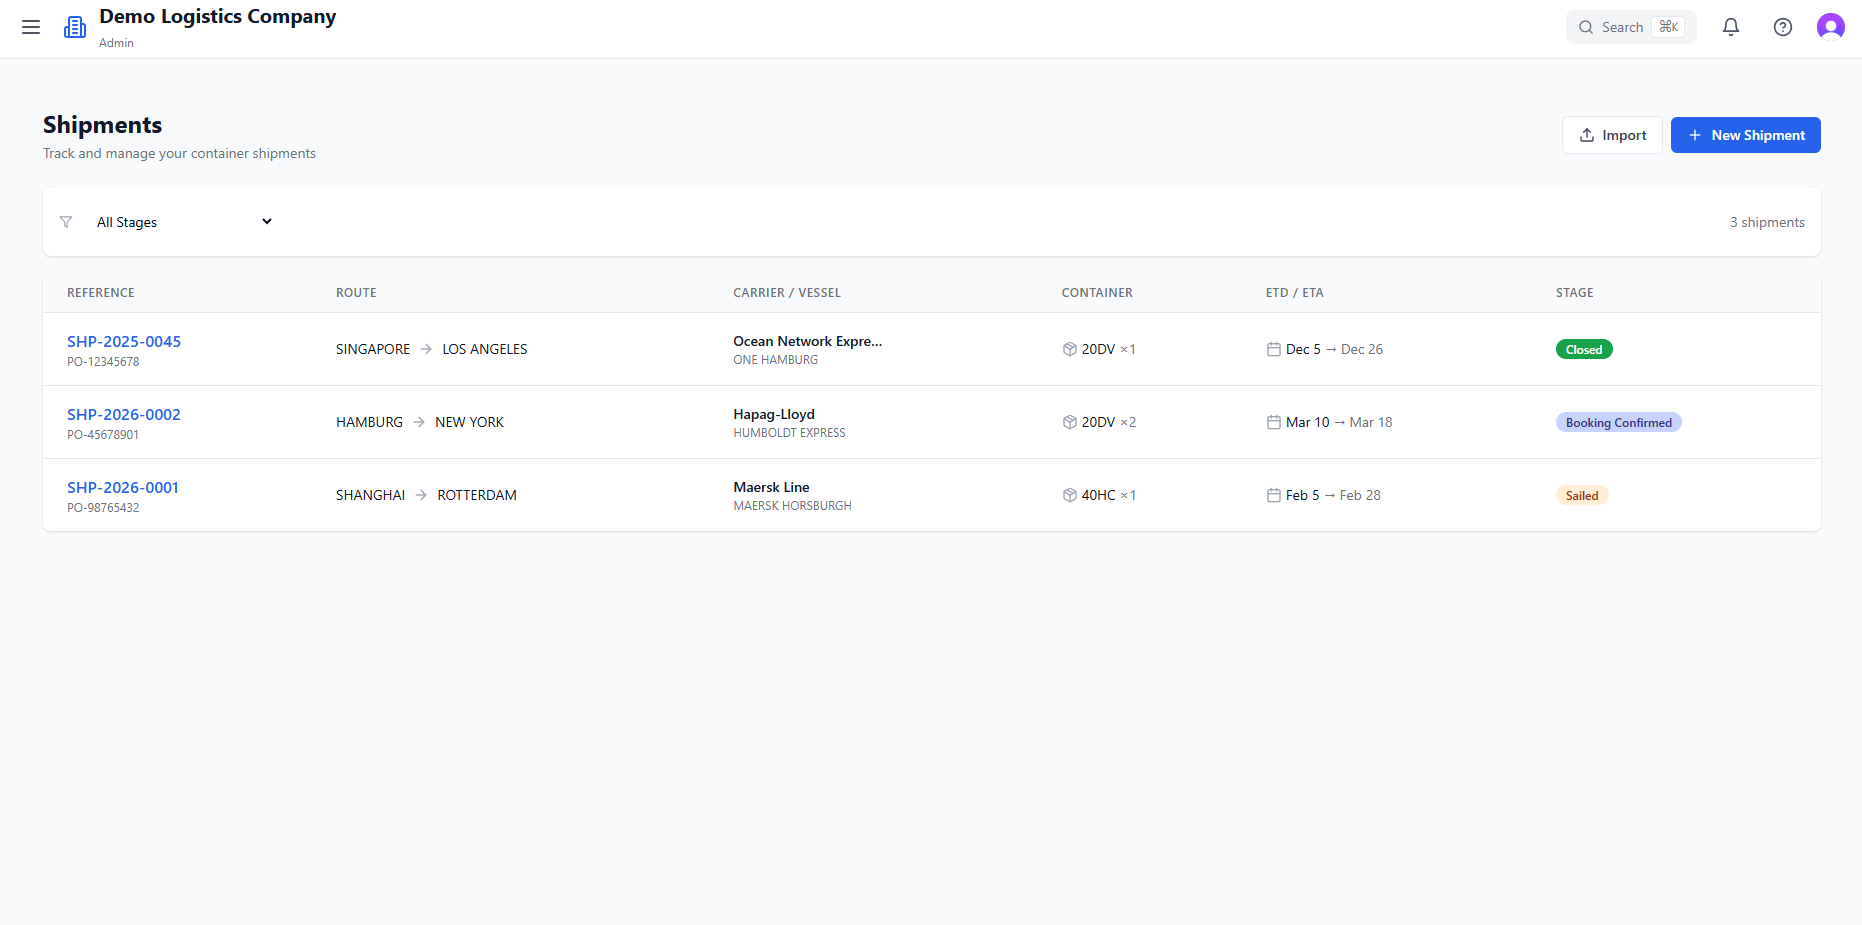The image size is (1862, 925).
Task: Click the Import button
Action: 1612,134
